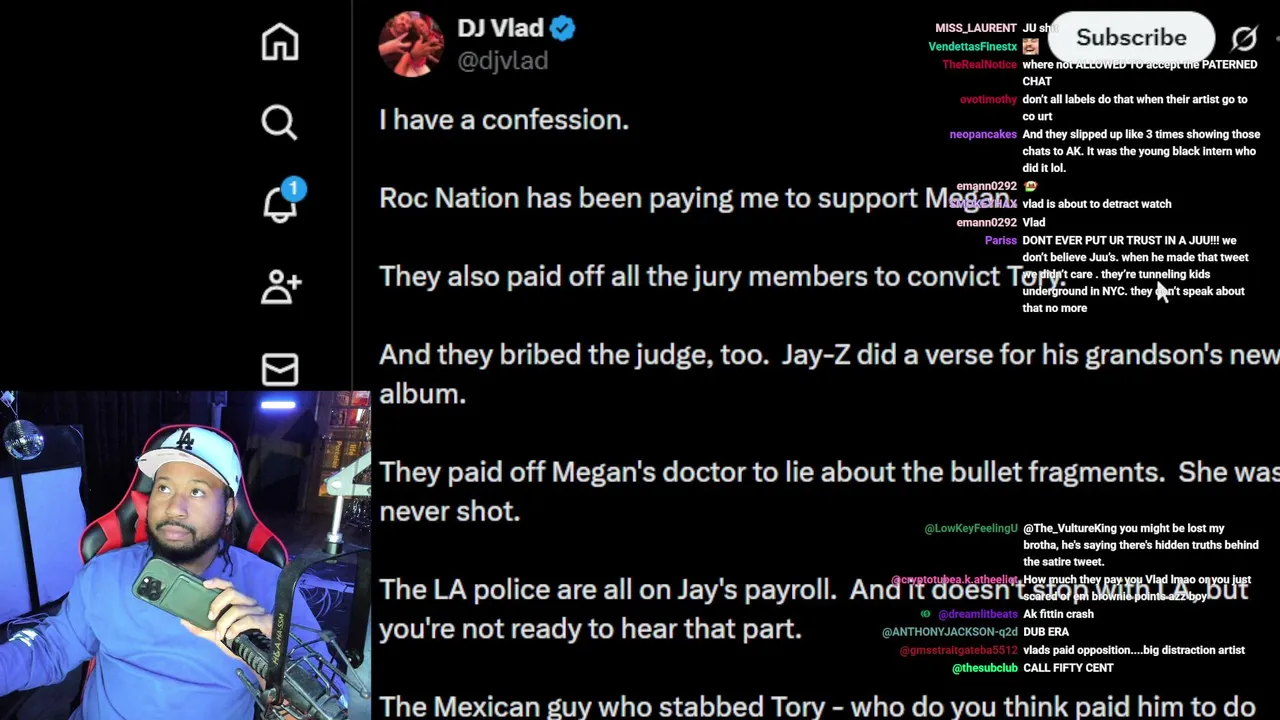The width and height of the screenshot is (1280, 720).
Task: Click DJ Vlad's verified checkmark badge
Action: pos(562,28)
